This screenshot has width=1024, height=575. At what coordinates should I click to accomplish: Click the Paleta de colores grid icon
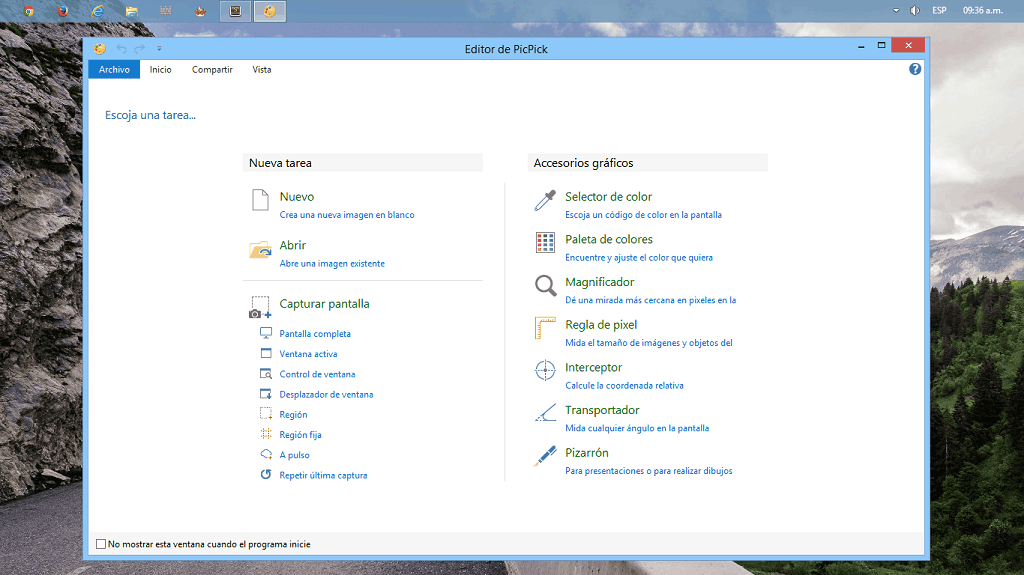pyautogui.click(x=545, y=242)
